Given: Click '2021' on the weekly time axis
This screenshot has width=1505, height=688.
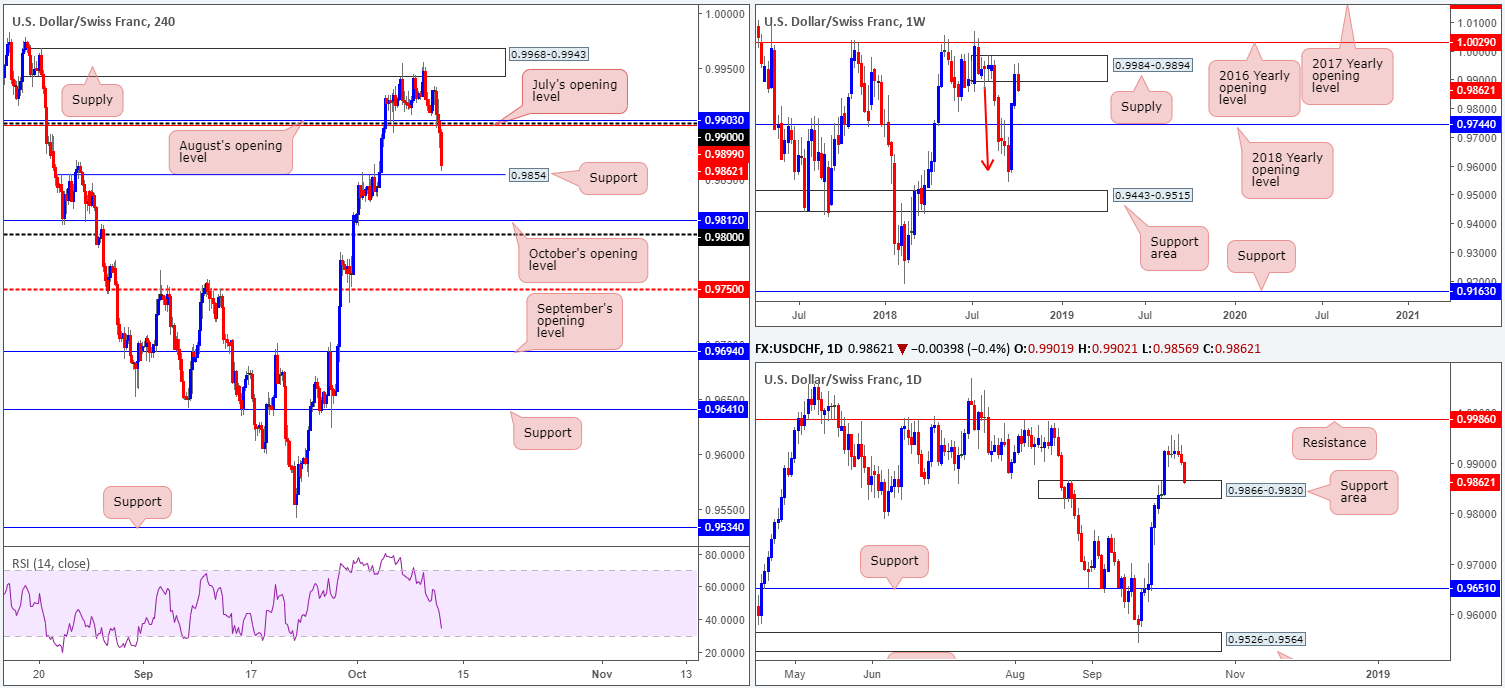Looking at the screenshot, I should pos(1406,314).
